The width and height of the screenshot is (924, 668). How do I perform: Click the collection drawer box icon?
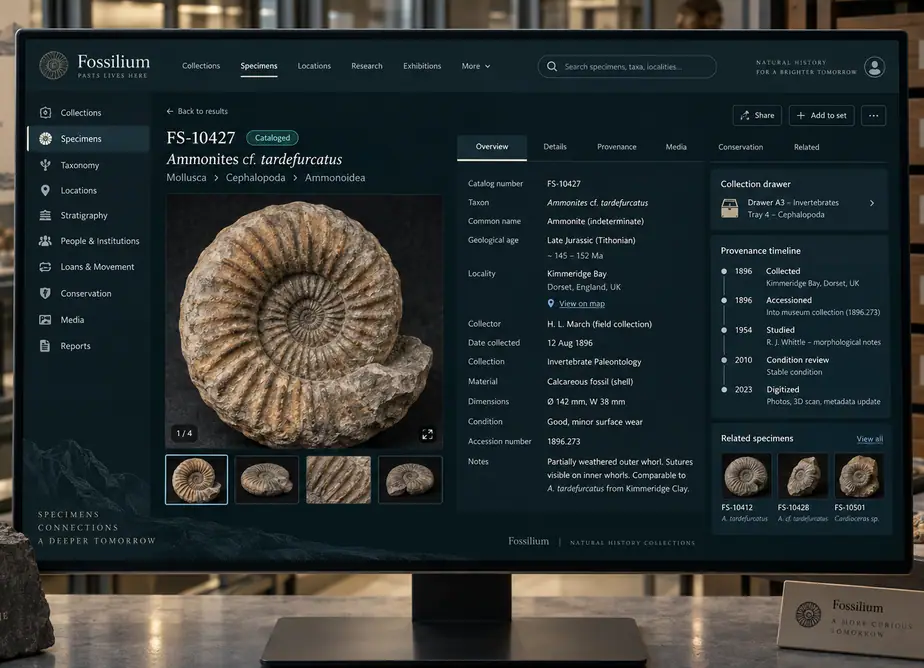pyautogui.click(x=730, y=208)
